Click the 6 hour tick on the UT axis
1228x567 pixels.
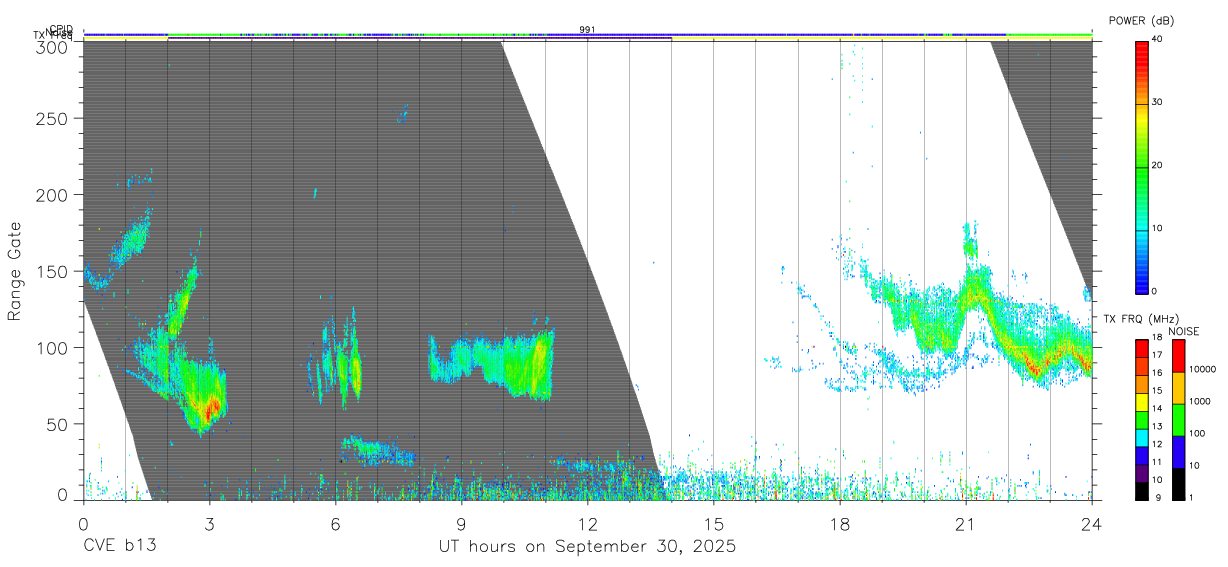tap(335, 523)
